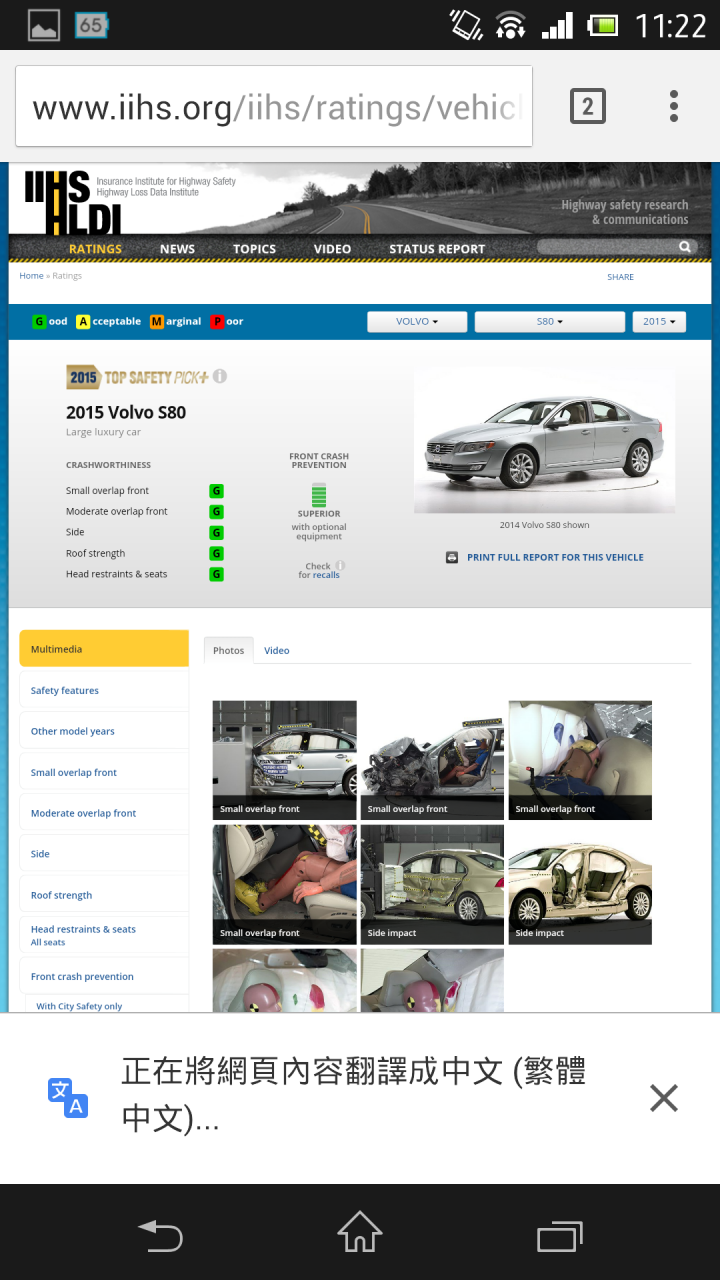The width and height of the screenshot is (720, 1280).
Task: Tap the picture notification icon in status bar
Action: click(44, 25)
